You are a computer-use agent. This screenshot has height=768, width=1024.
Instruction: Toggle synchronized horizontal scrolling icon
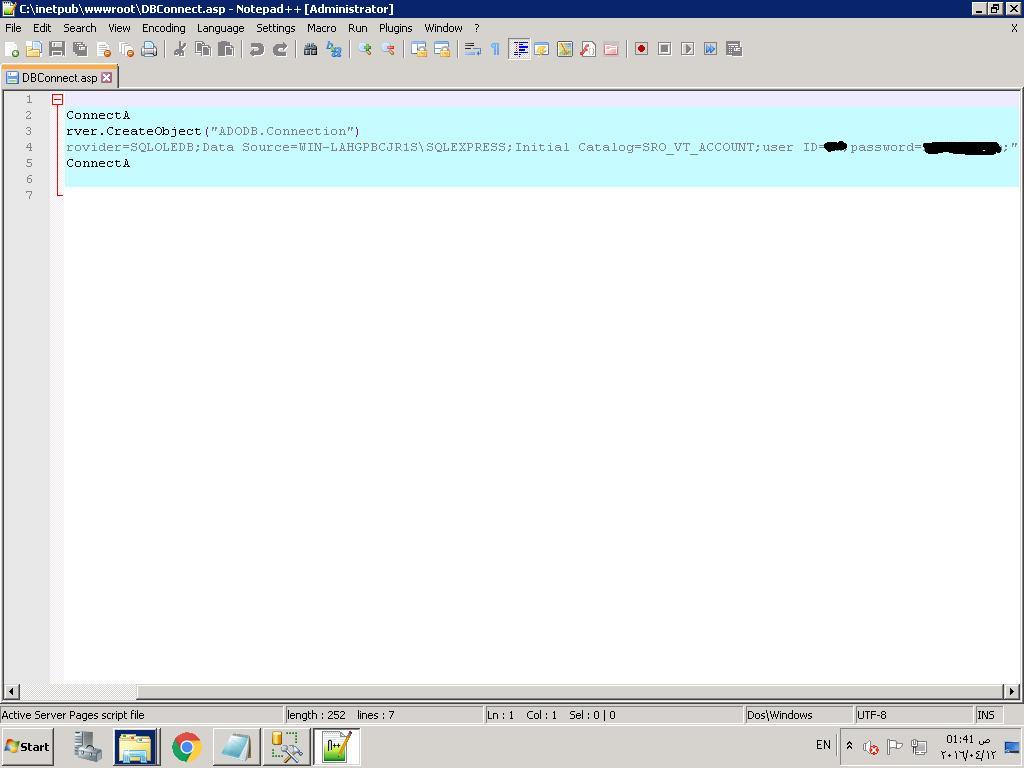click(442, 49)
